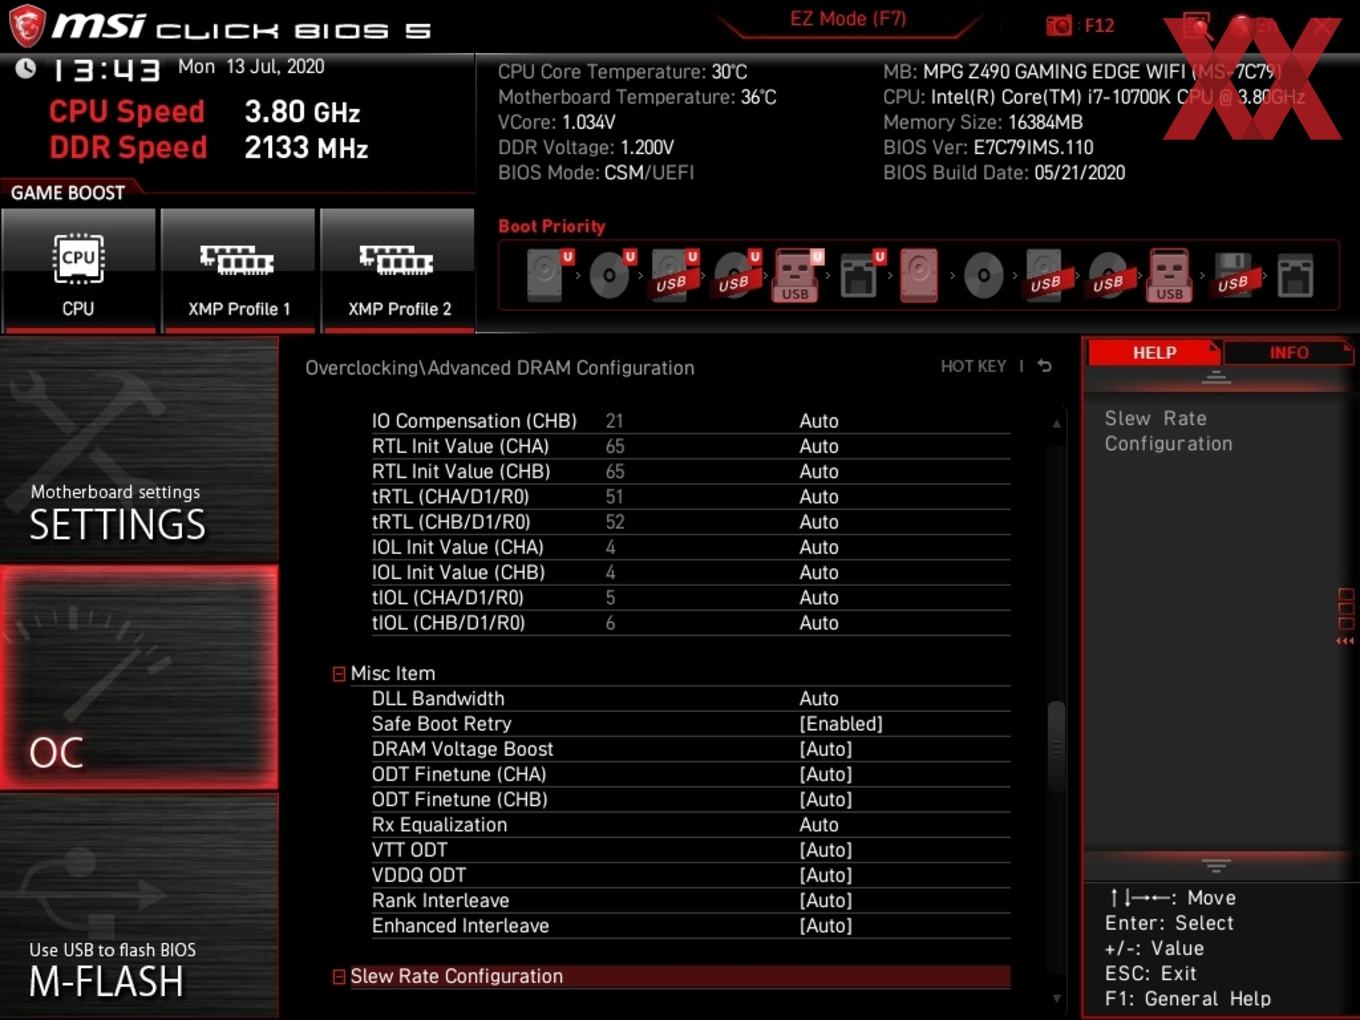
Task: Click the MSI dragon shield logo
Action: [26, 26]
